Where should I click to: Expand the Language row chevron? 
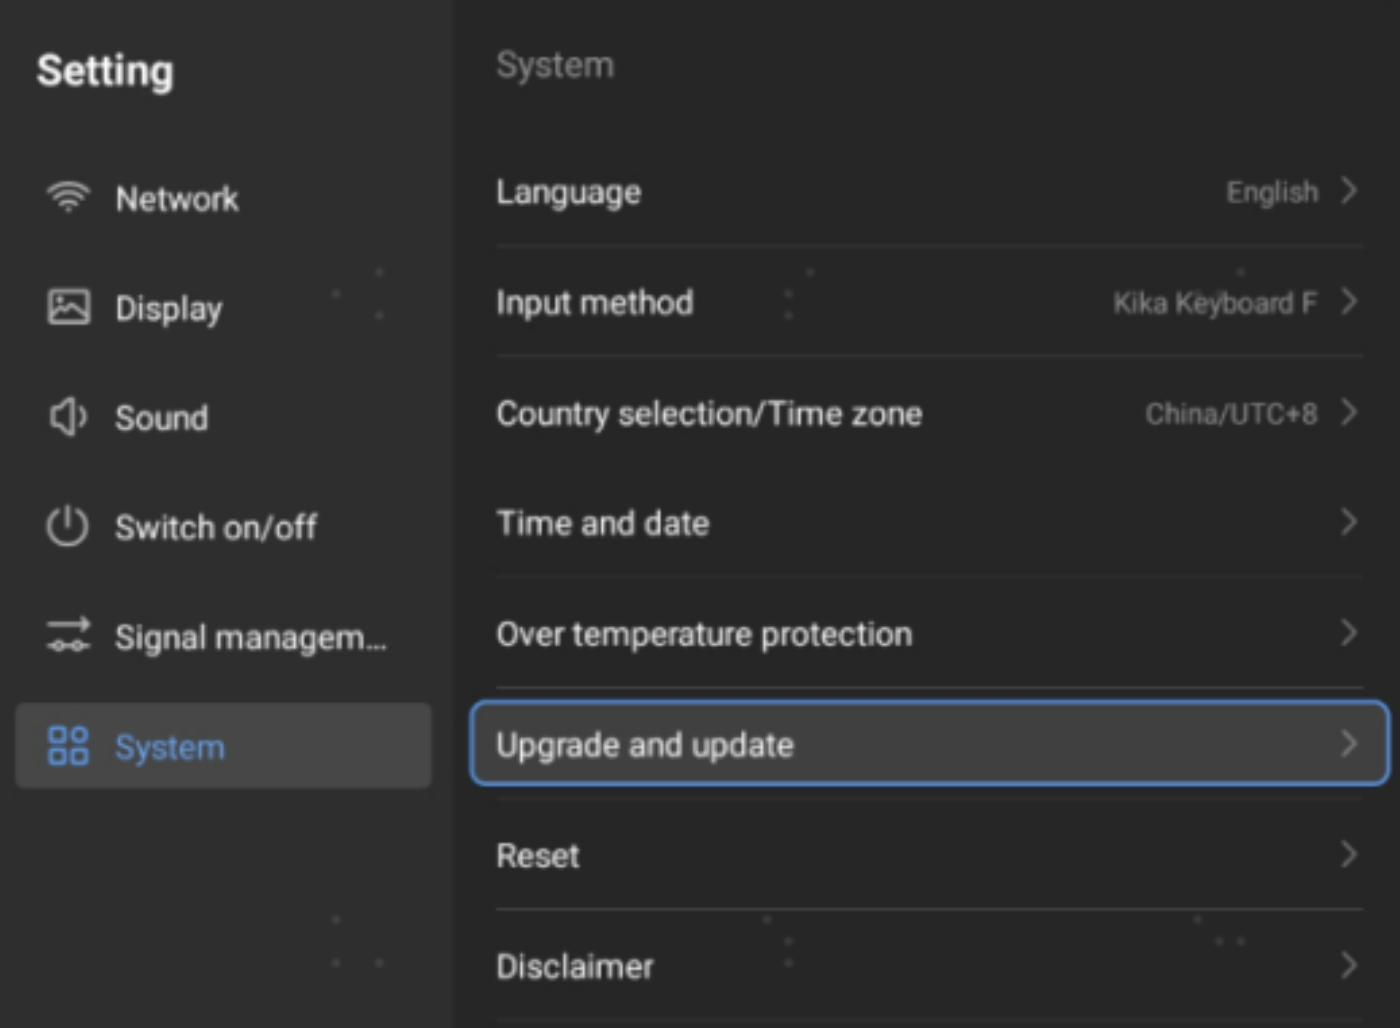click(1349, 190)
